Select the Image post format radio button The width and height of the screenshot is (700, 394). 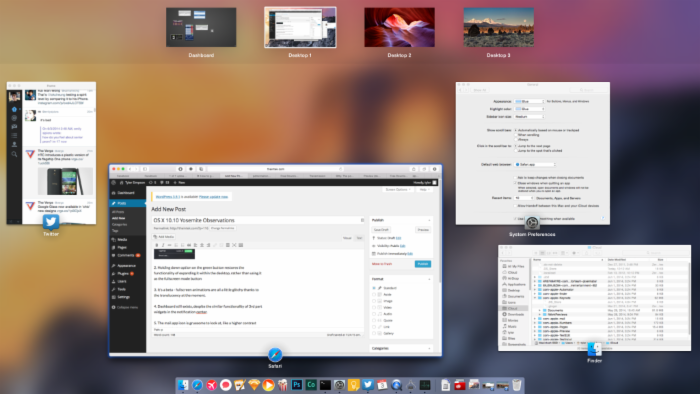pyautogui.click(x=374, y=301)
